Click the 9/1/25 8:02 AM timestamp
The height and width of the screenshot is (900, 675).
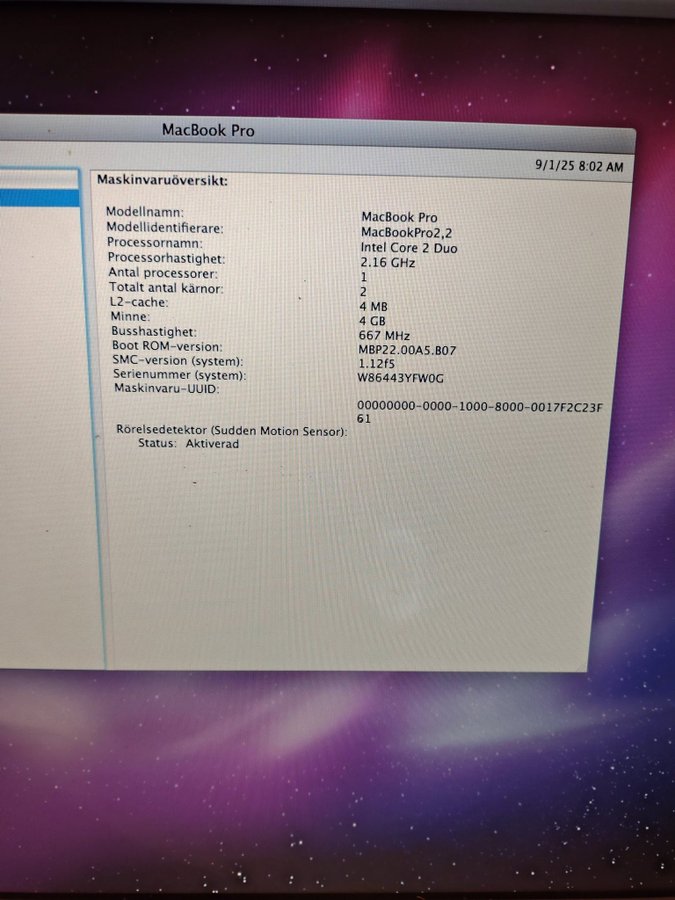(x=579, y=166)
